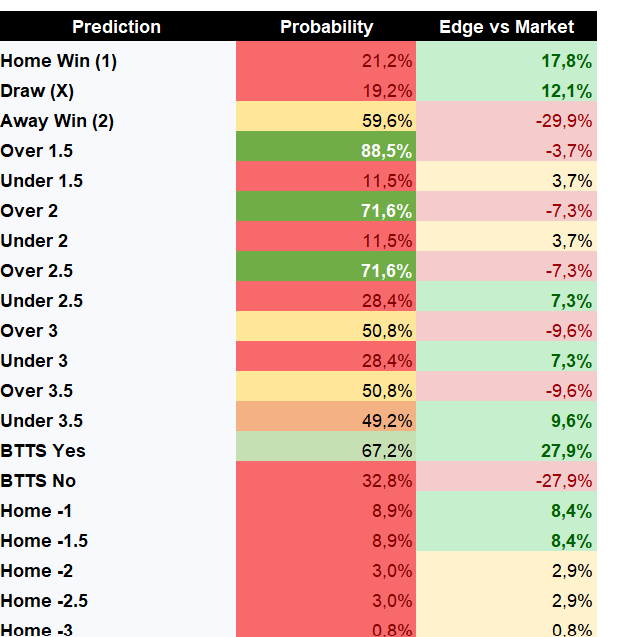Select the Over 1.5 probability cell 88,5%
Screen dimensions: 622x637
[326, 151]
